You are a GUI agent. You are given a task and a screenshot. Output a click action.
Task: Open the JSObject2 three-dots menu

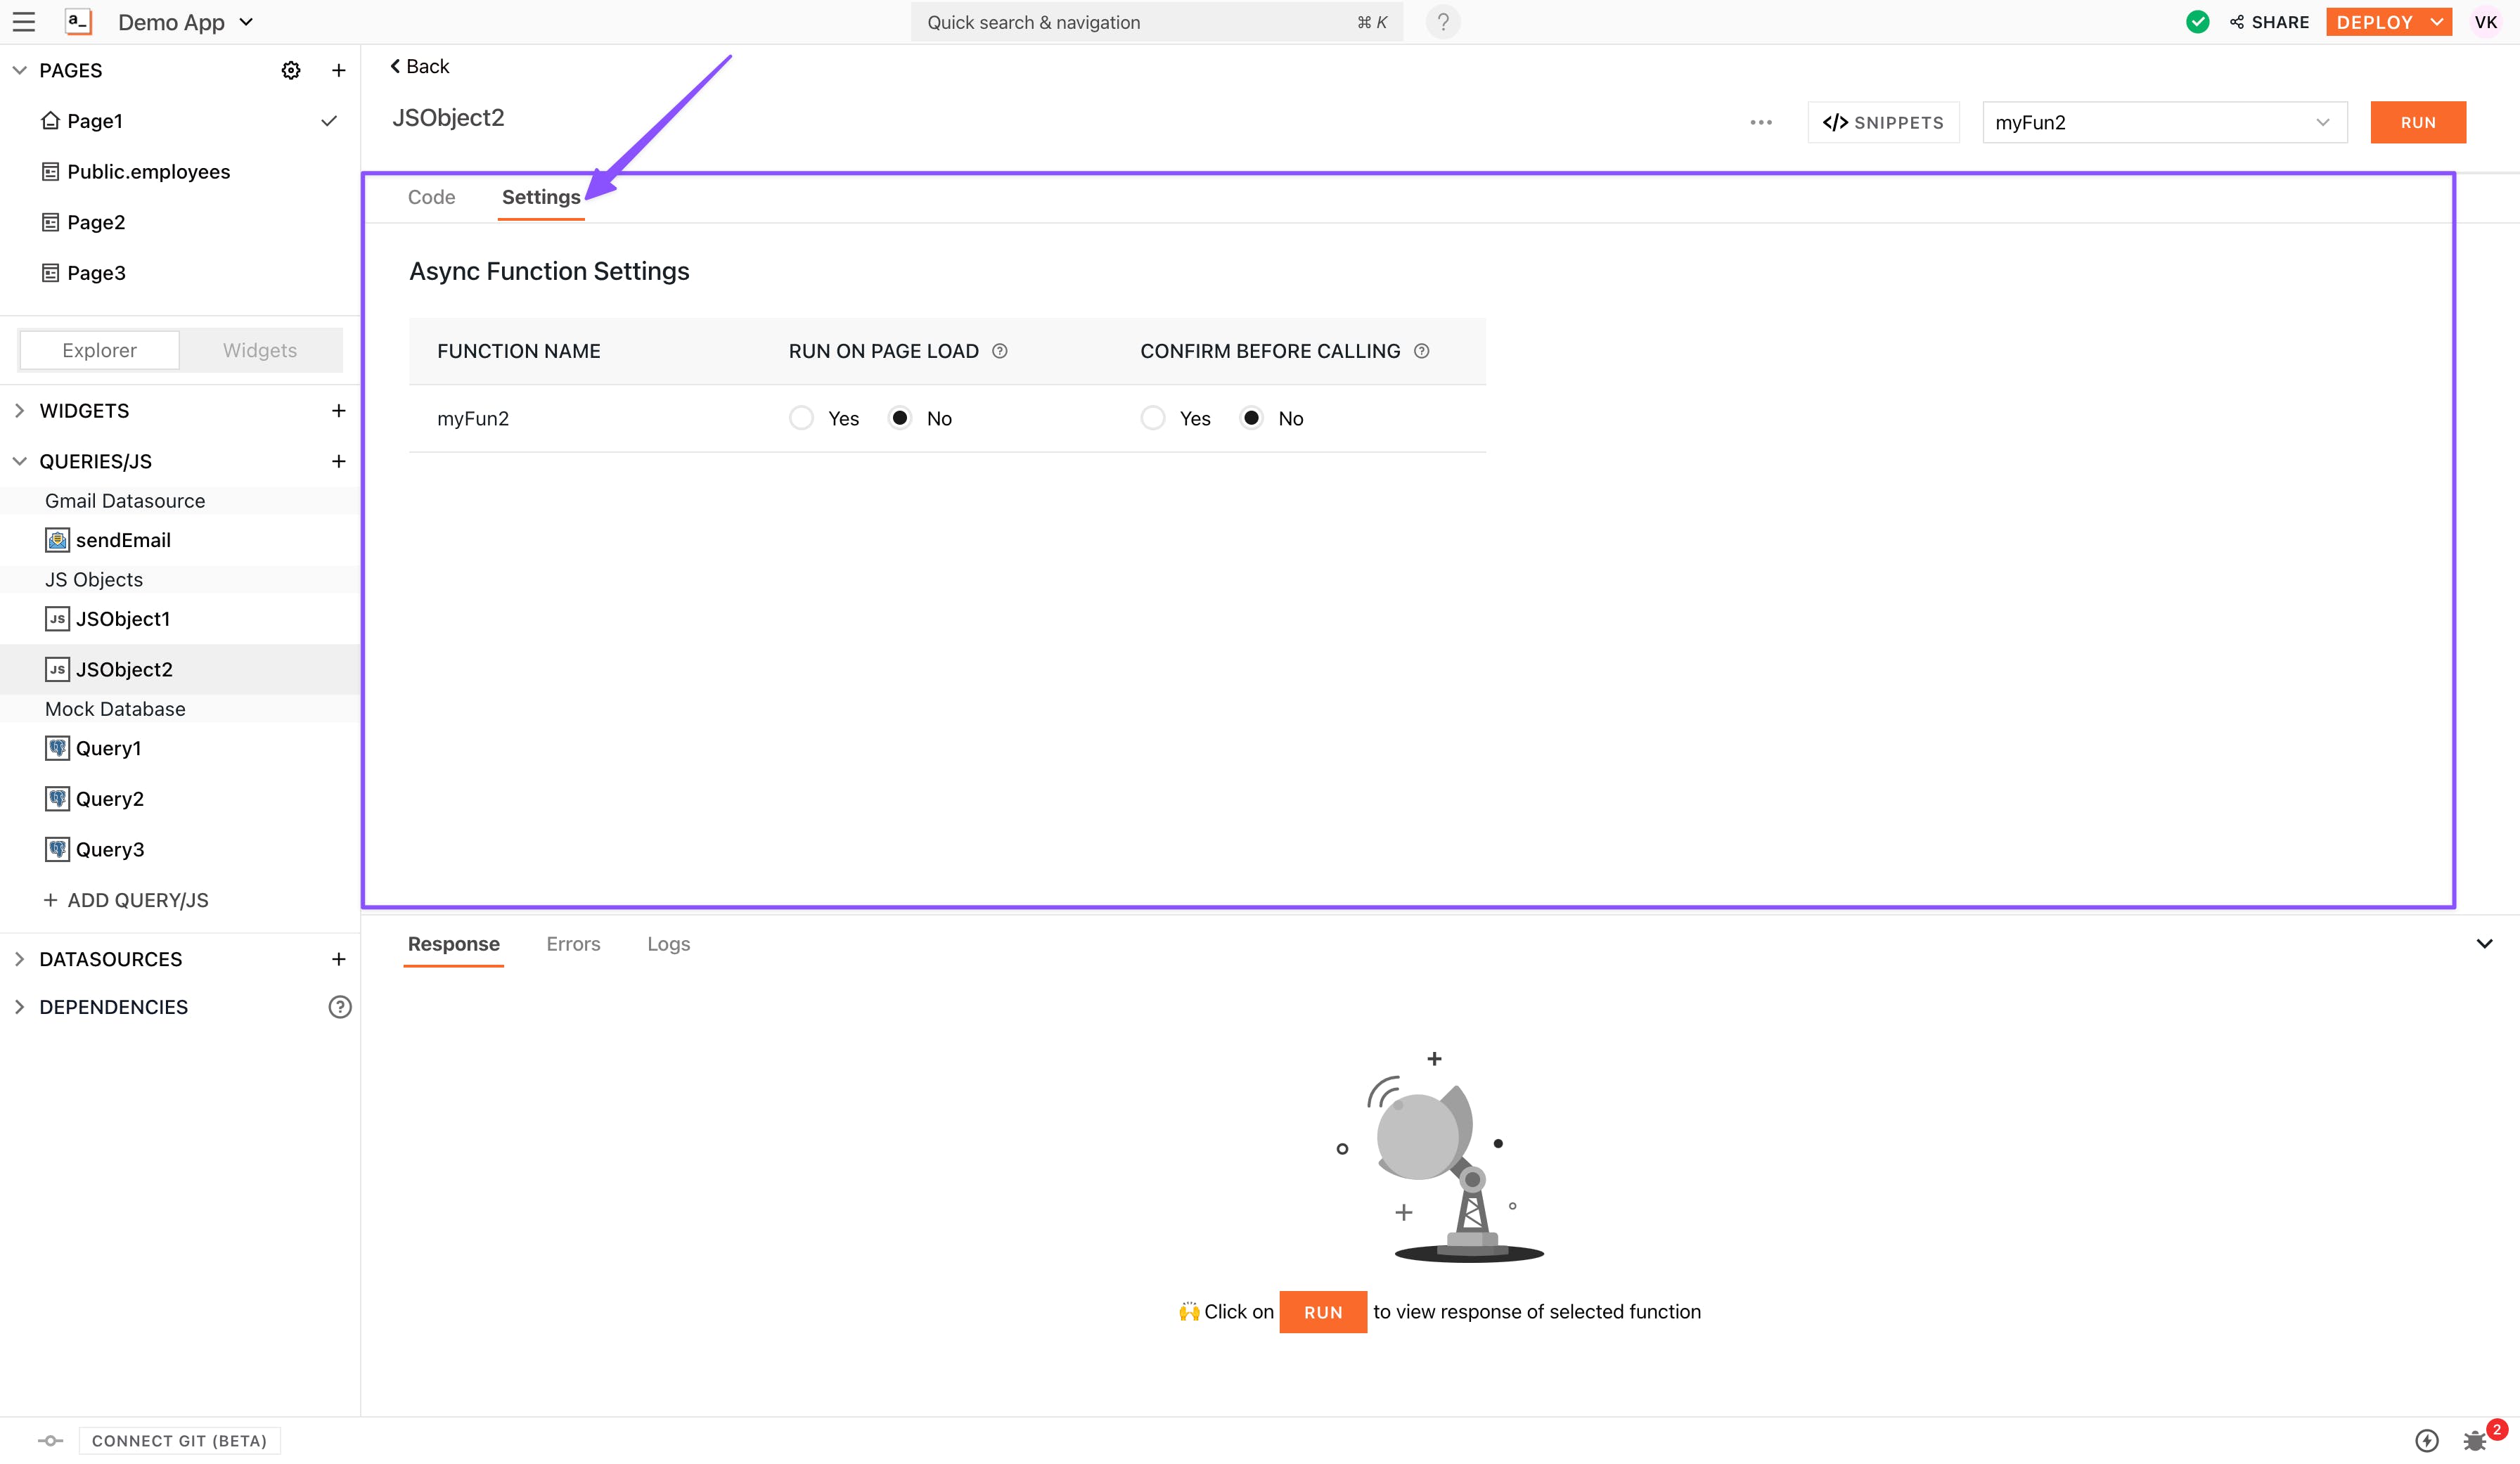tap(1761, 122)
